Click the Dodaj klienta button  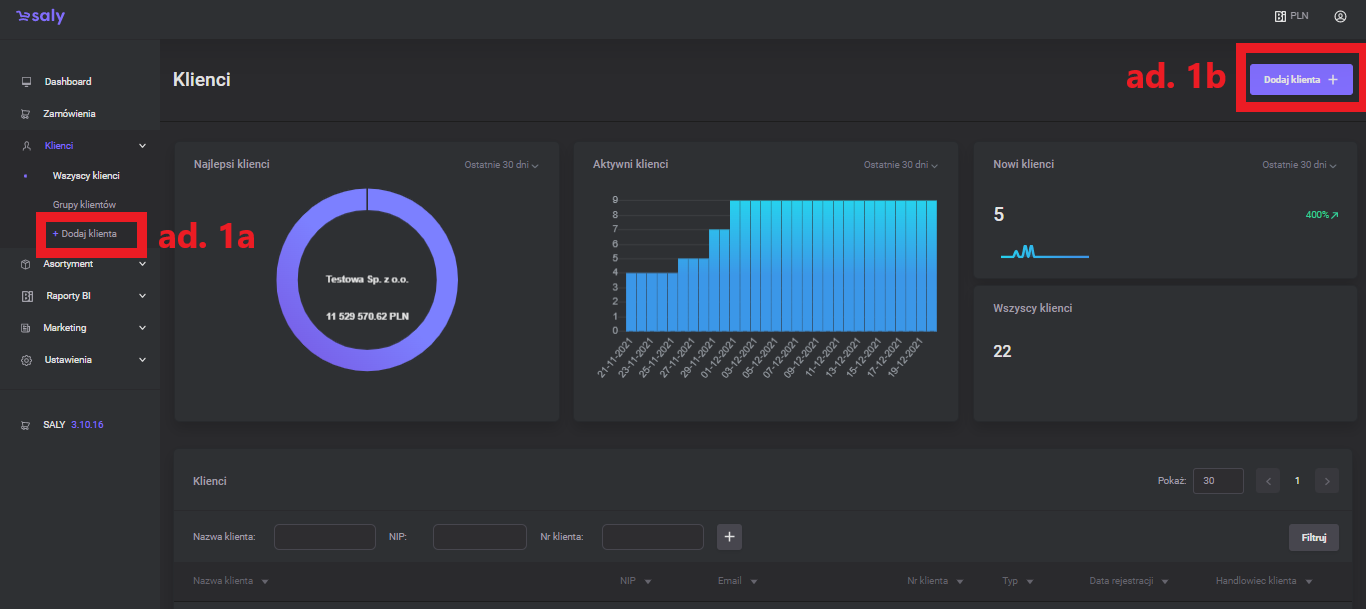[x=1300, y=79]
